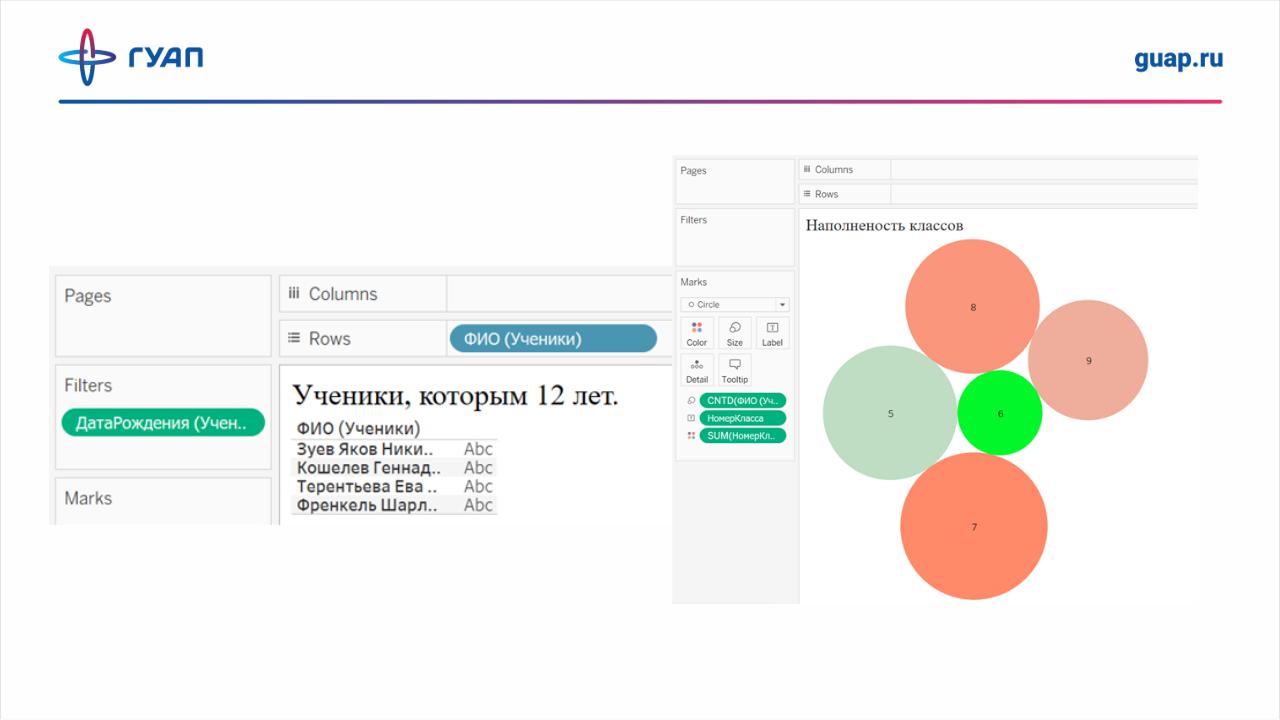Click label icon beside НомерКласса pill
1280x720 pixels.
pyautogui.click(x=691, y=418)
